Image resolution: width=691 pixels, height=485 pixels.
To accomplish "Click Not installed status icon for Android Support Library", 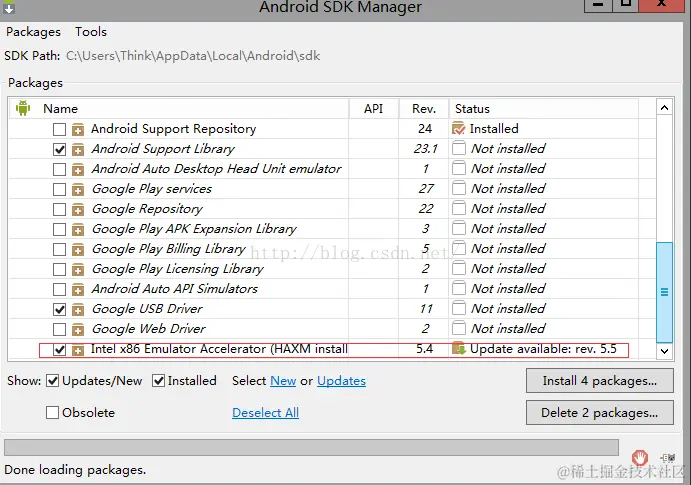I will tap(459, 148).
